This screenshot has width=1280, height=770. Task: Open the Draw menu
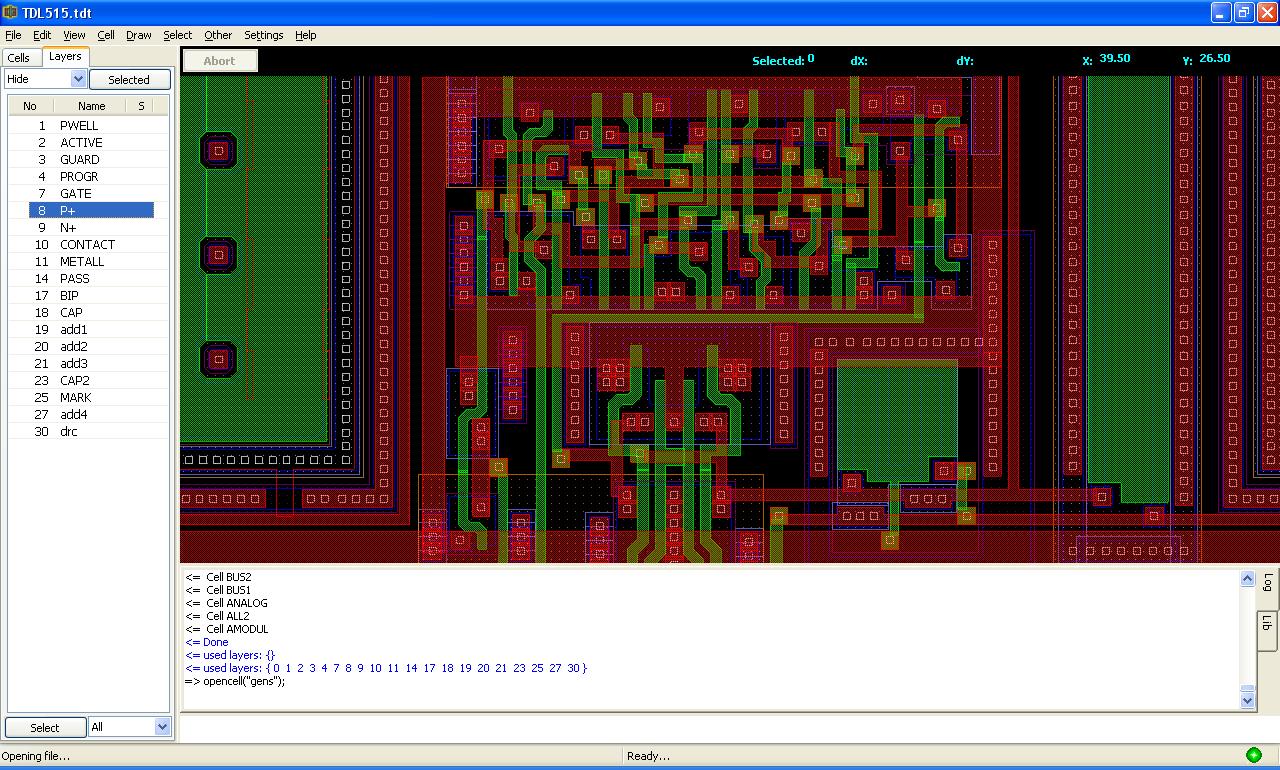click(139, 35)
